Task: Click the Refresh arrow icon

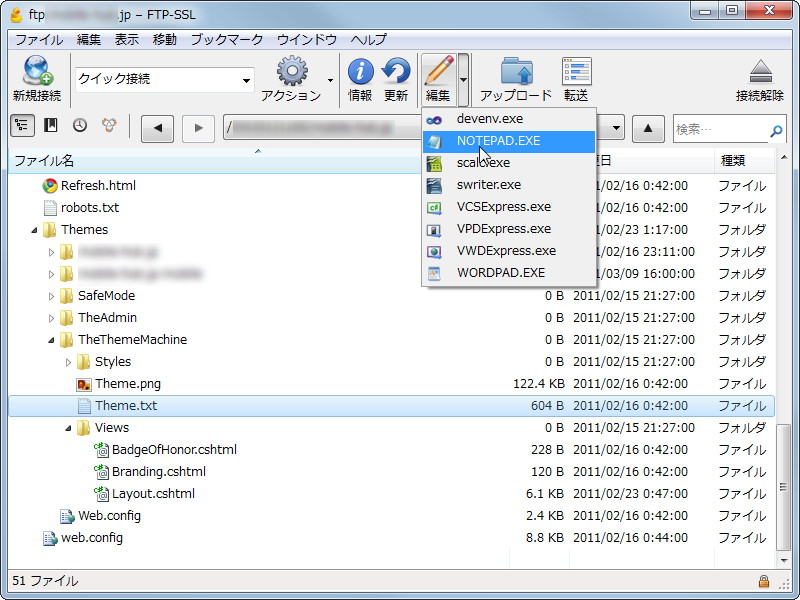Action: pyautogui.click(x=396, y=71)
